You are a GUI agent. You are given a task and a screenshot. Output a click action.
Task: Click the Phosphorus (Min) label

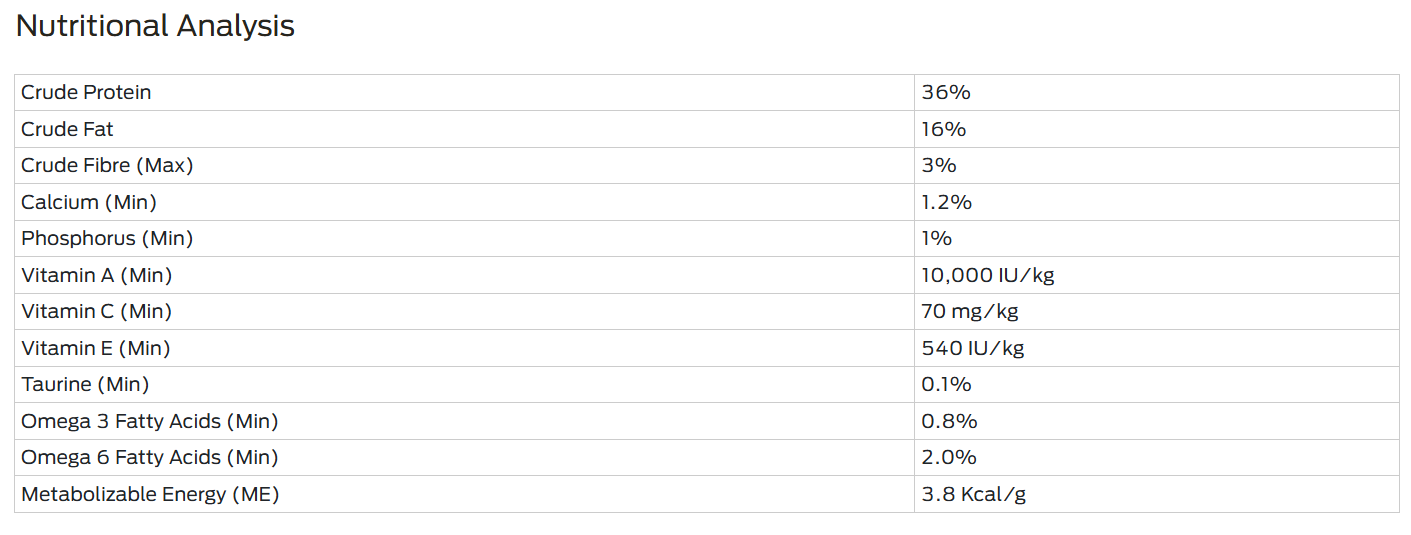pos(107,238)
